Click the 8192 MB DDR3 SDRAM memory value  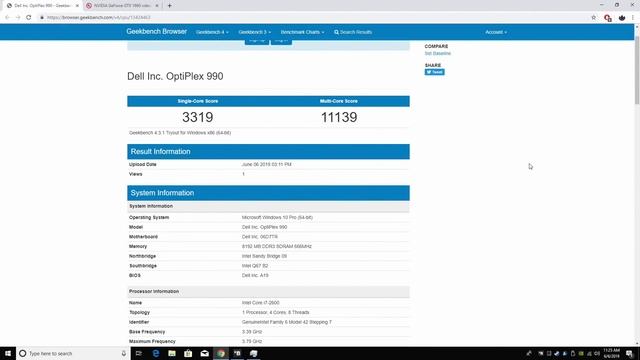click(277, 247)
